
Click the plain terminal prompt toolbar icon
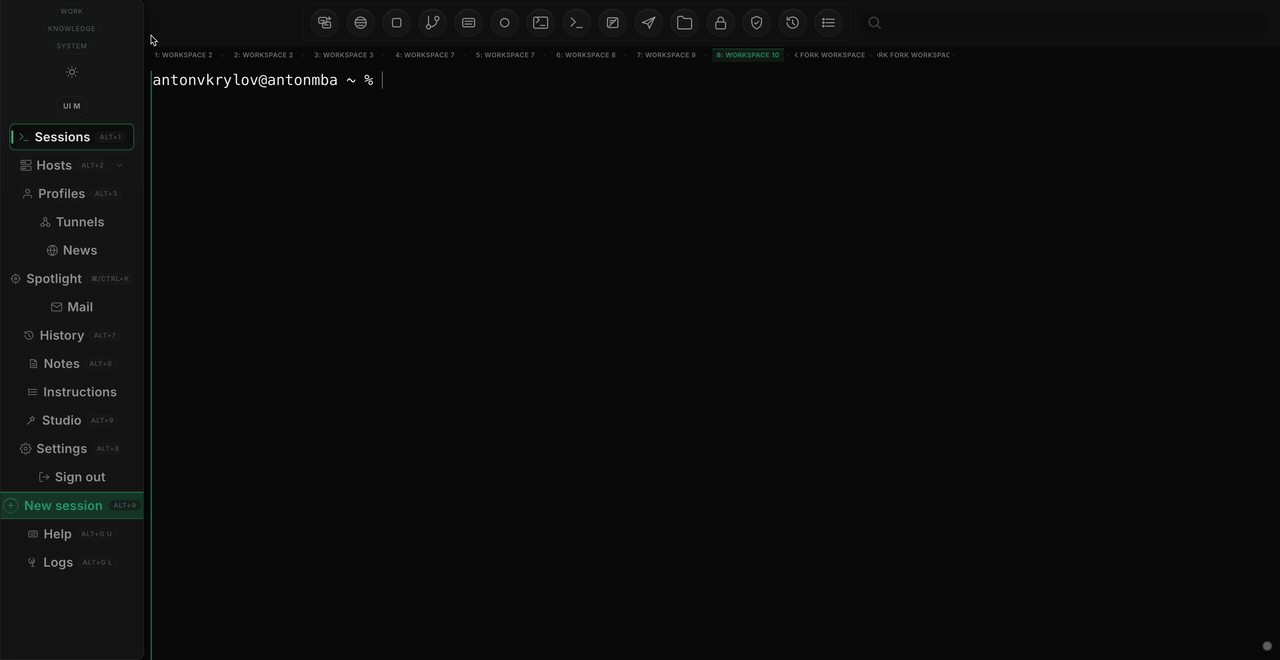pos(577,22)
